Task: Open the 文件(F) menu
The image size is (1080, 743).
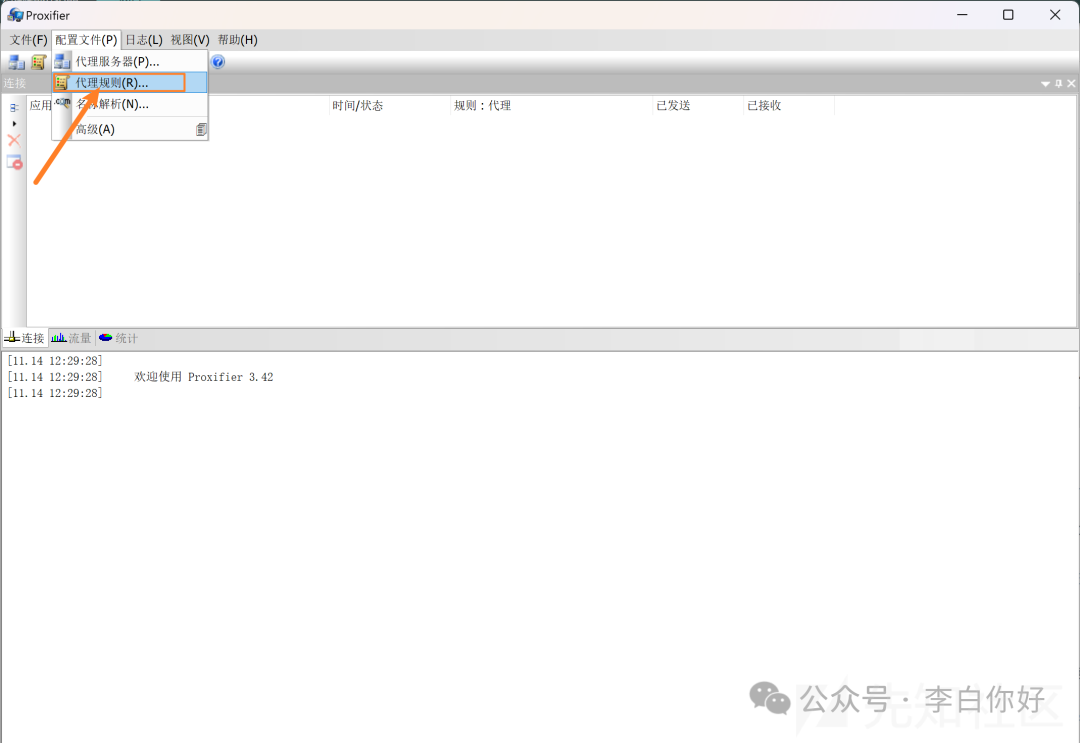Action: pos(28,40)
